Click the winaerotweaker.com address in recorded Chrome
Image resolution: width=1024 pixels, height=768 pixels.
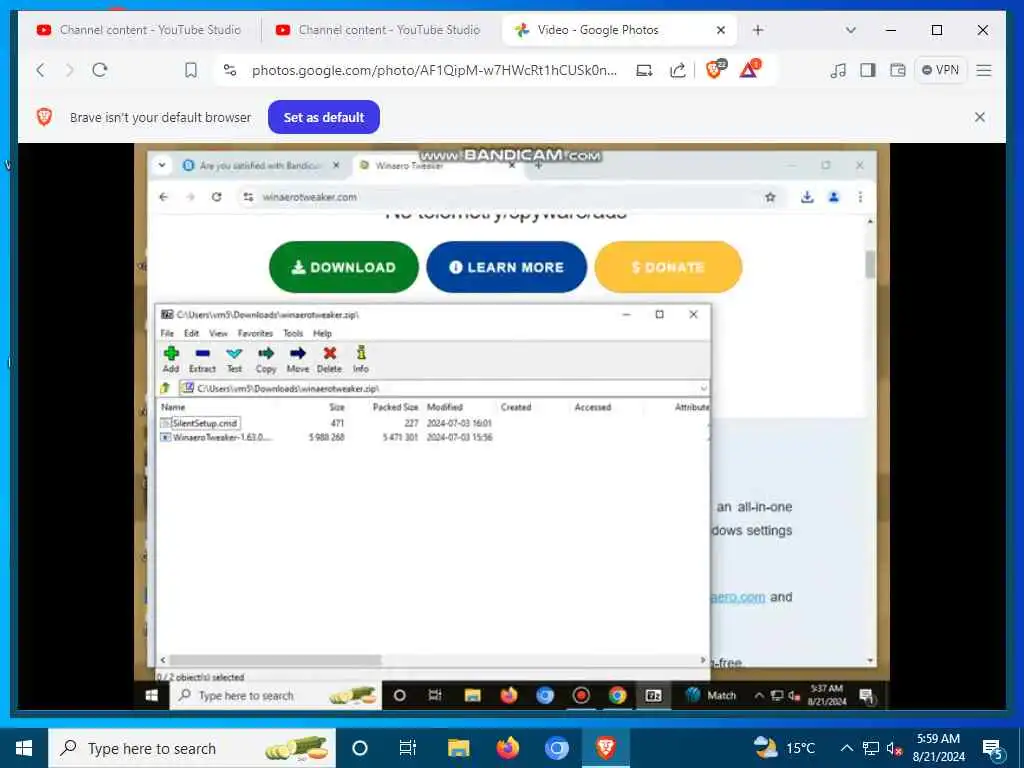pos(310,197)
